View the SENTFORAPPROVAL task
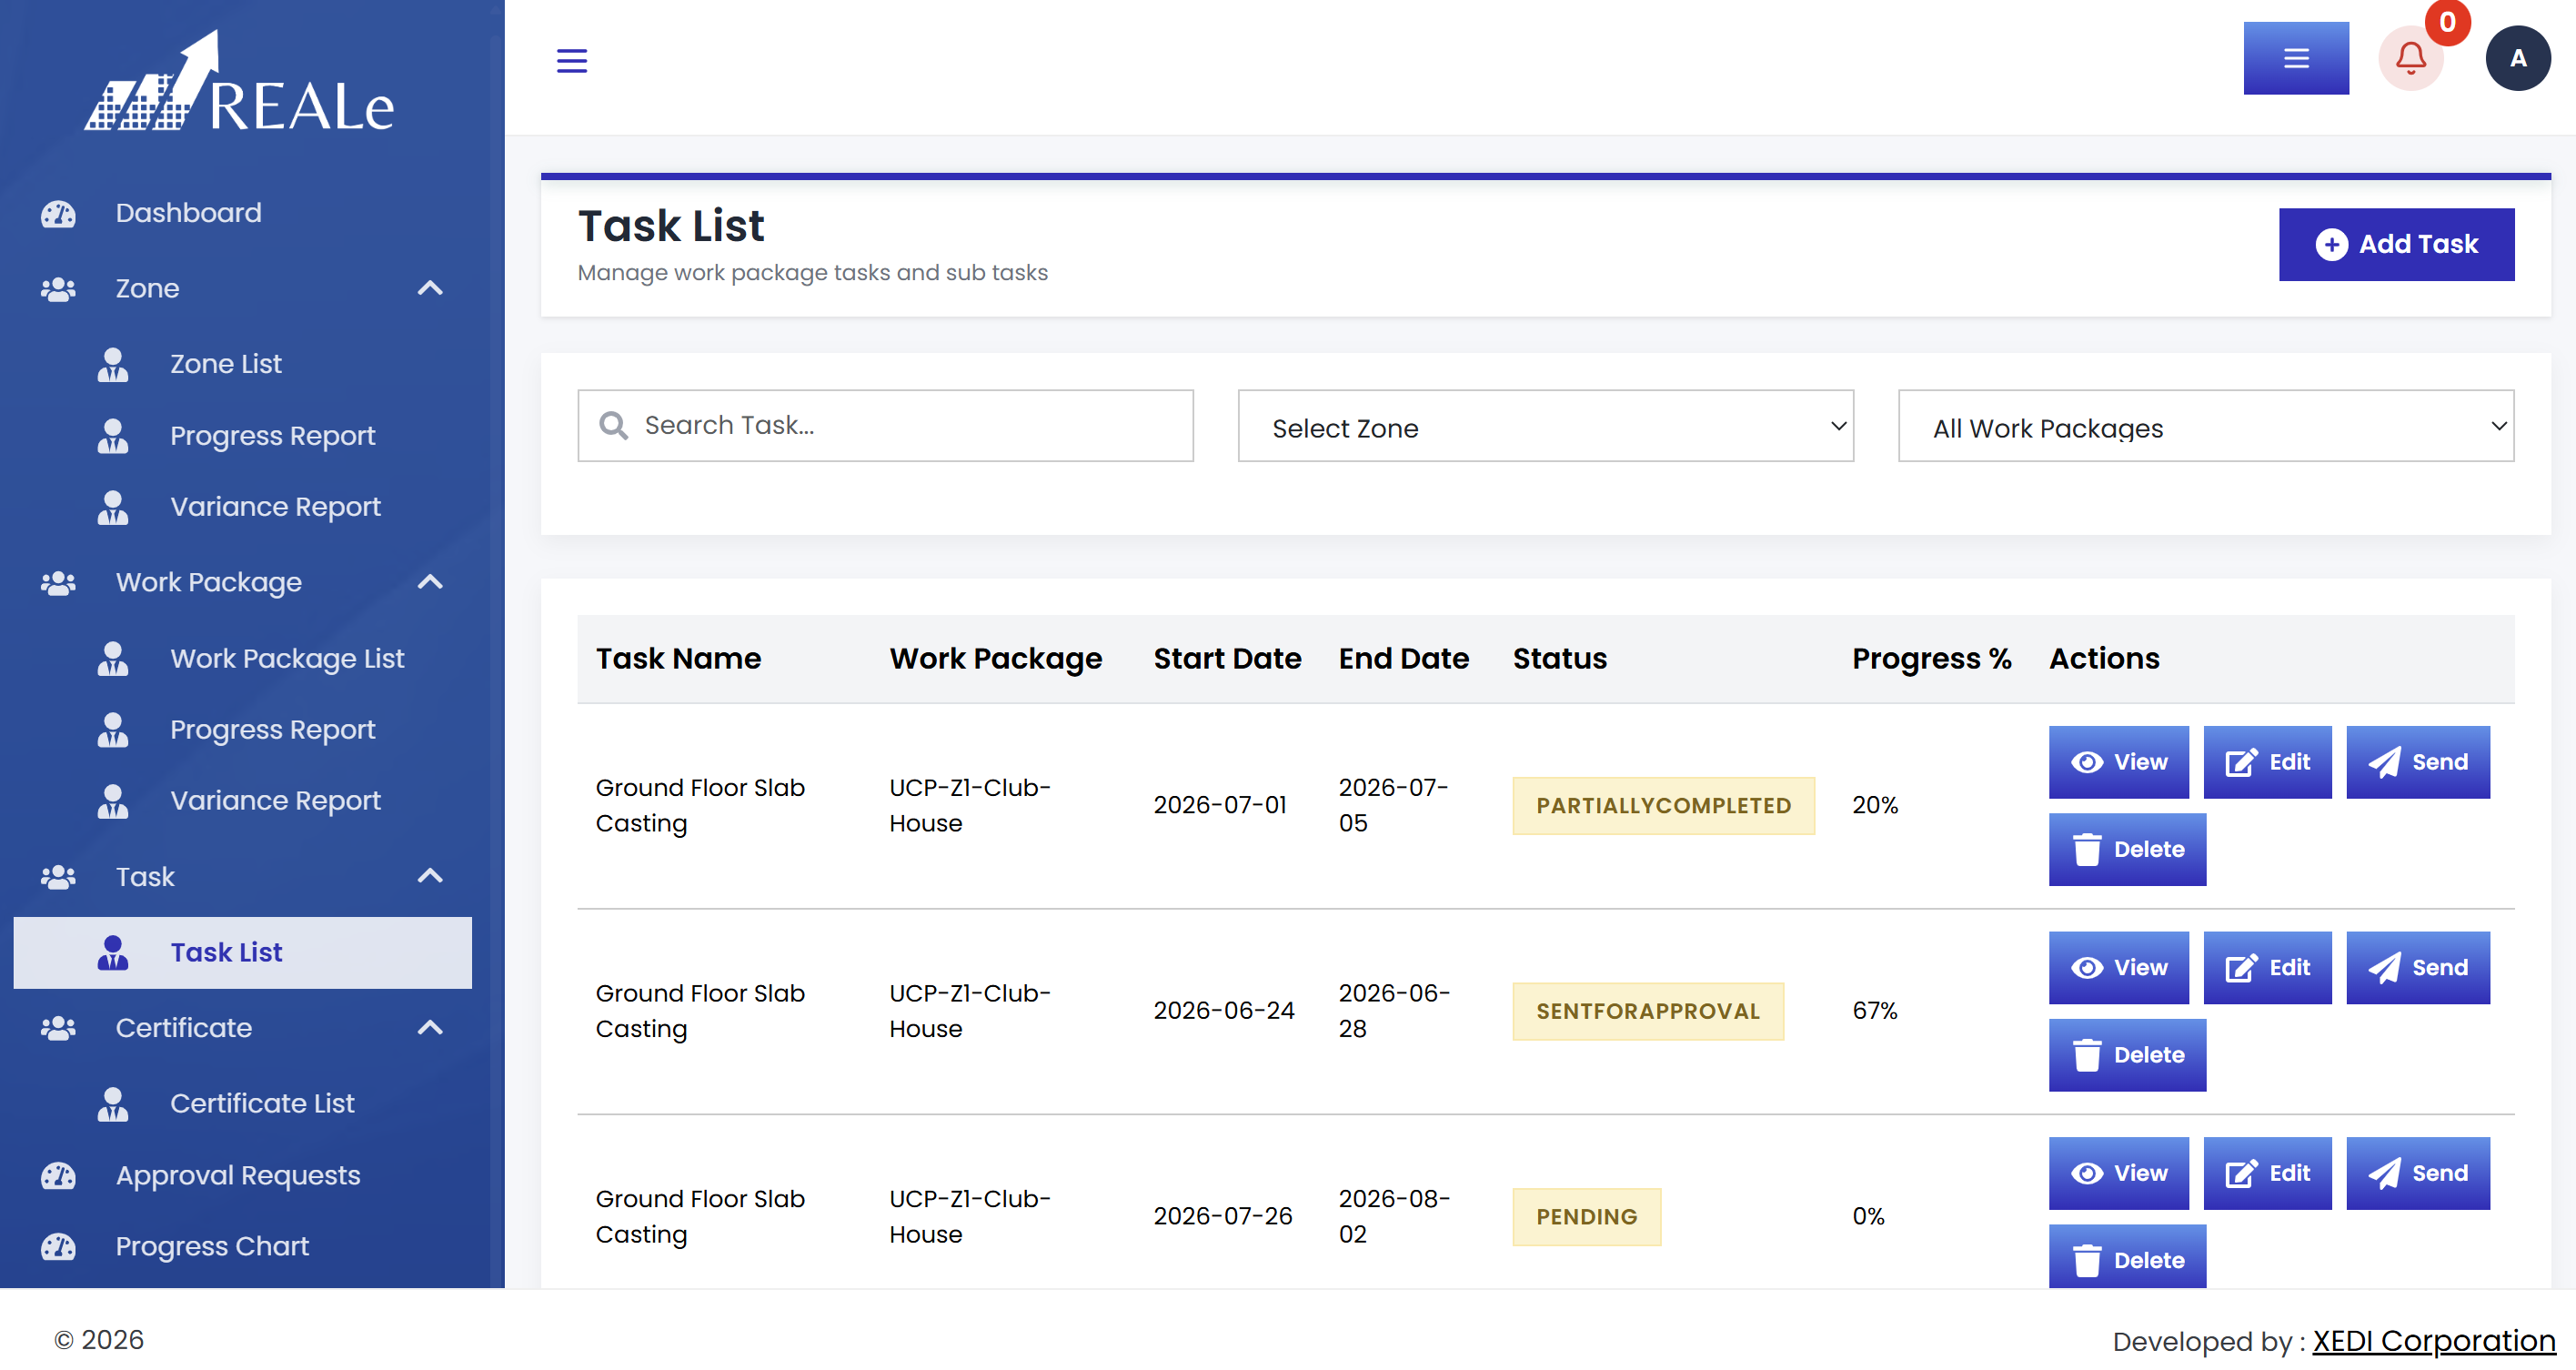 [2118, 969]
